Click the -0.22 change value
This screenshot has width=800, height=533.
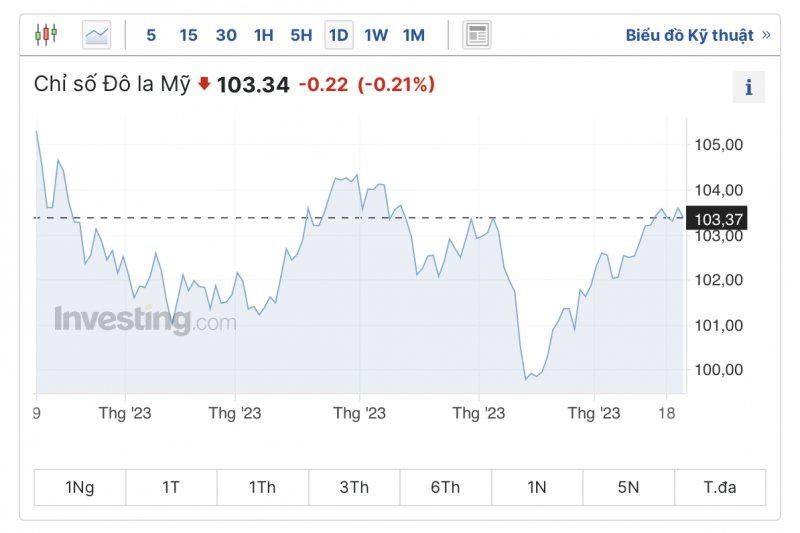pyautogui.click(x=323, y=85)
